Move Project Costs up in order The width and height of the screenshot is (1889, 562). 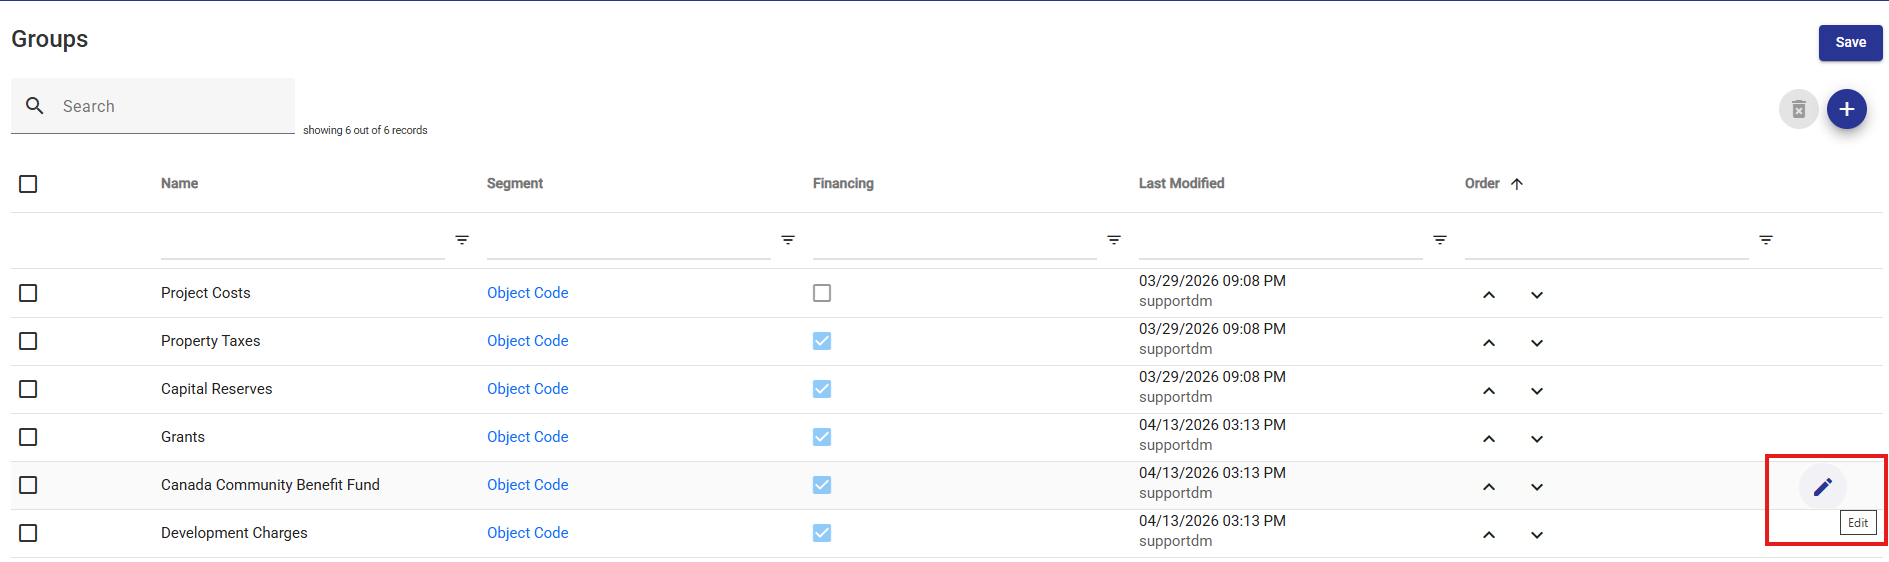1489,295
